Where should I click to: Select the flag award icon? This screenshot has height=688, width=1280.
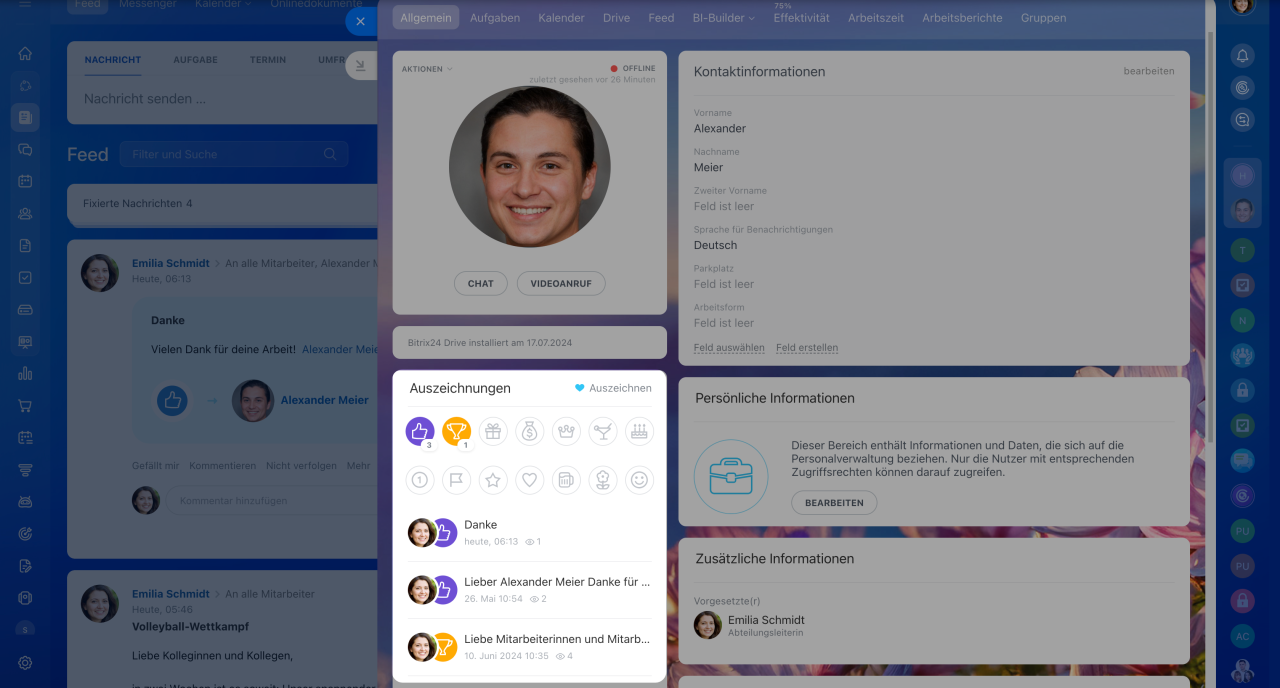click(x=456, y=480)
